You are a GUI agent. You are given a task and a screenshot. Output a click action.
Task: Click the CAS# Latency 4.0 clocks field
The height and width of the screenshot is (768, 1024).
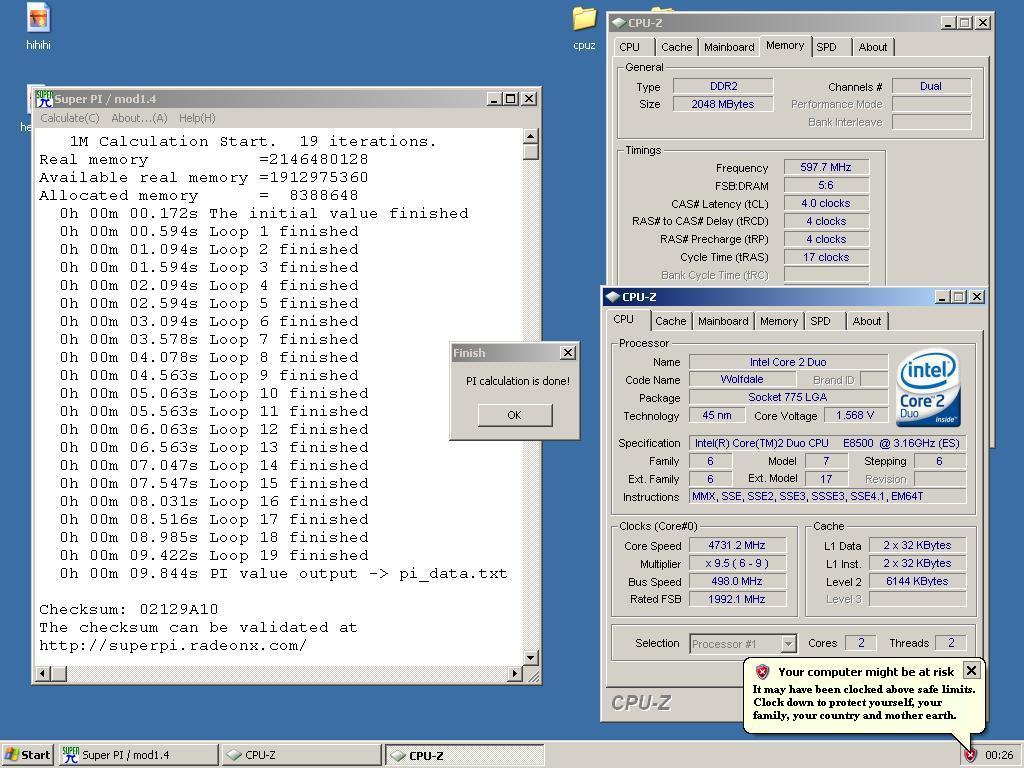coord(826,203)
